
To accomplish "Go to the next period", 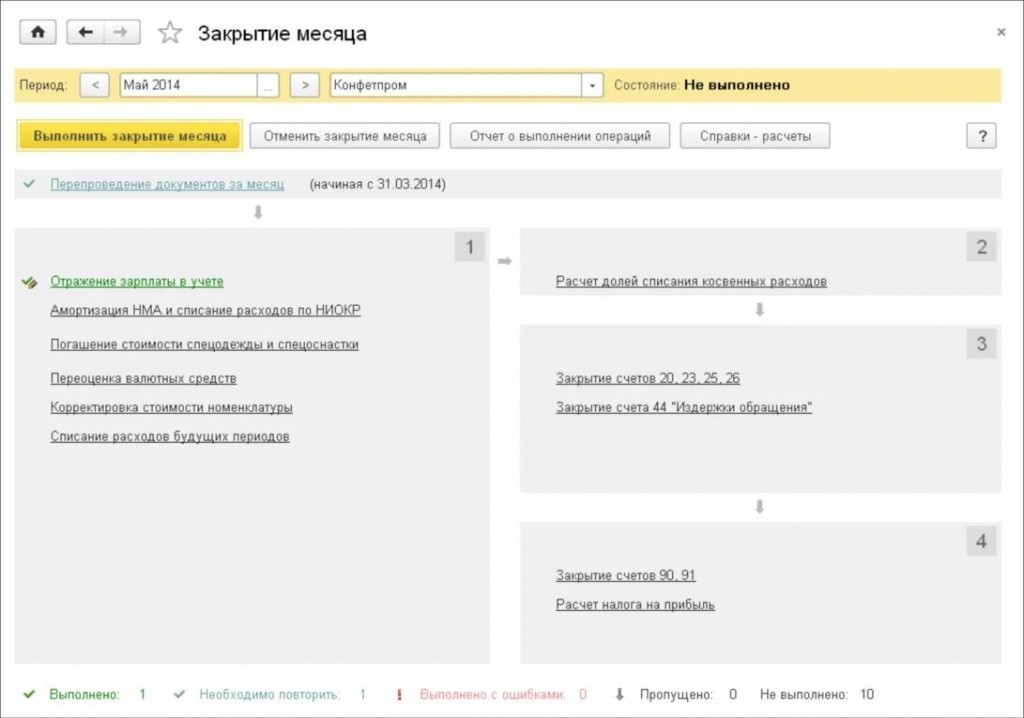I will (305, 85).
